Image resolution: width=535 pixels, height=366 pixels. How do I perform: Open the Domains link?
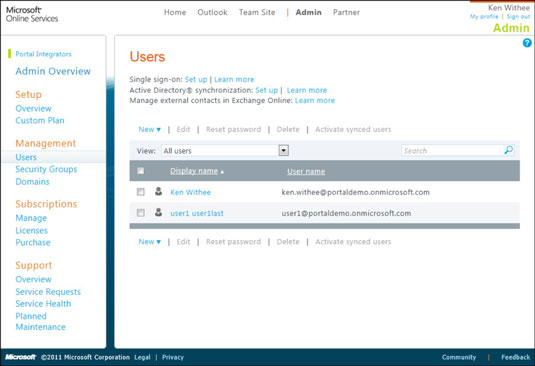click(32, 182)
